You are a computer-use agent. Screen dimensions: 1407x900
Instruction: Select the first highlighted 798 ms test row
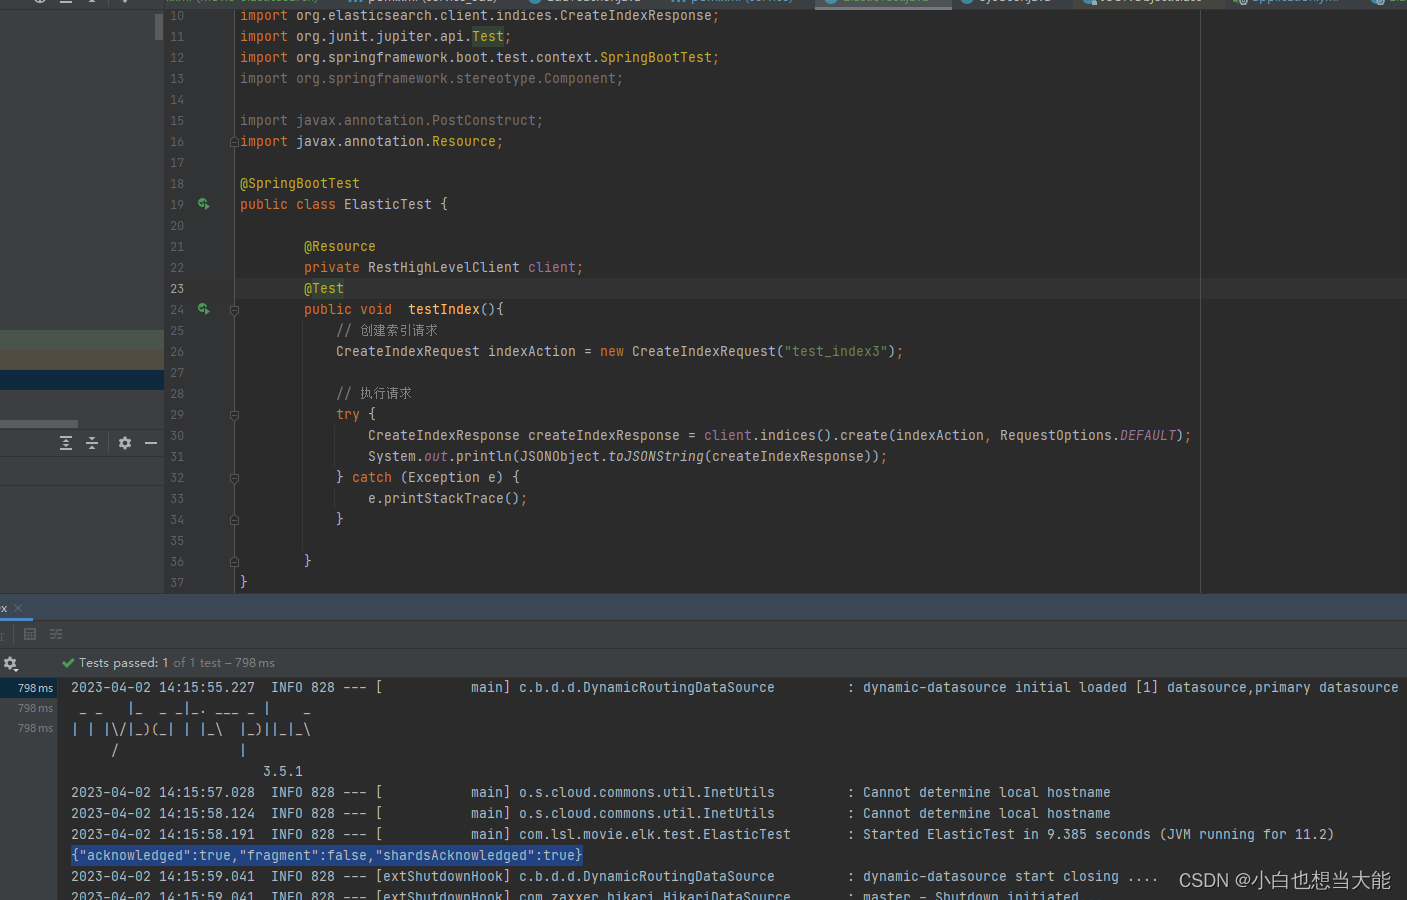pos(29,688)
